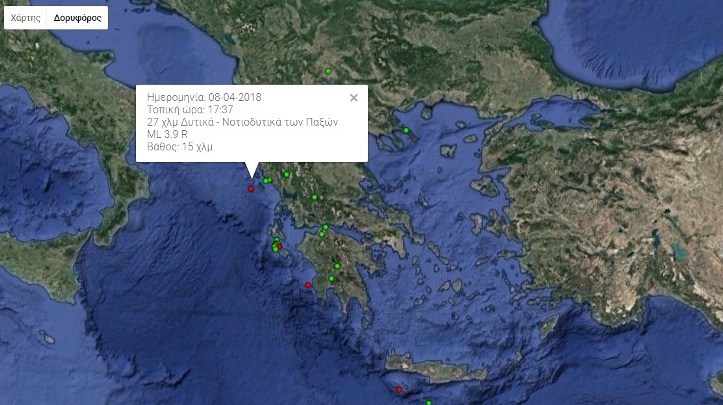
Task: Open the green marker at bottom edge below Crete
Action: click(429, 403)
